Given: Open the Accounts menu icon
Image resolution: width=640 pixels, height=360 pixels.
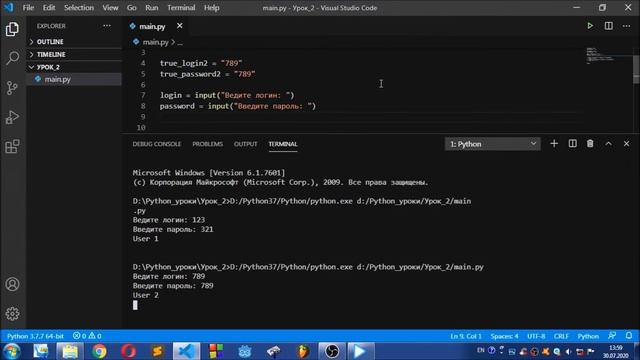Looking at the screenshot, I should click(x=12, y=284).
